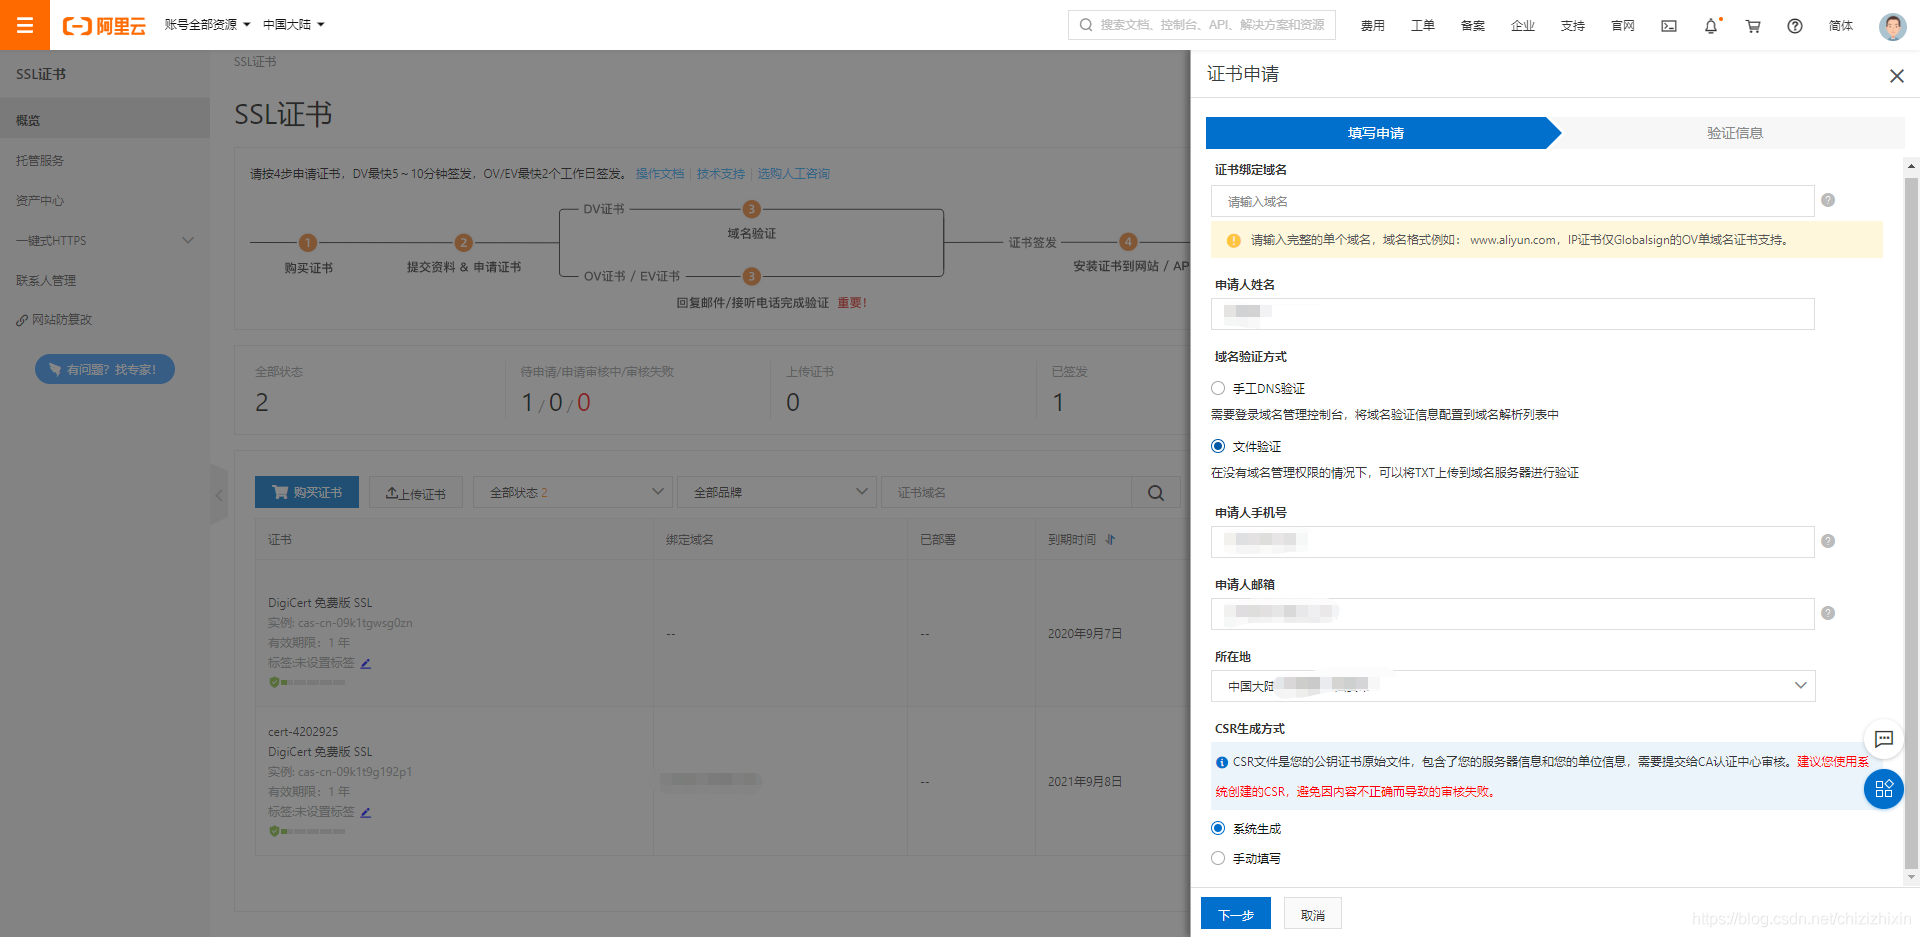Open 操作文档 link
The width and height of the screenshot is (1920, 937).
(660, 174)
